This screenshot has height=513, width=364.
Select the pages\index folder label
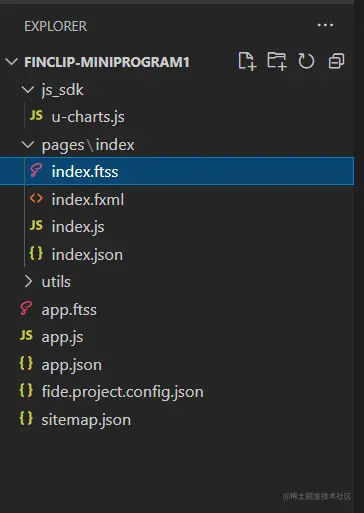(x=88, y=145)
